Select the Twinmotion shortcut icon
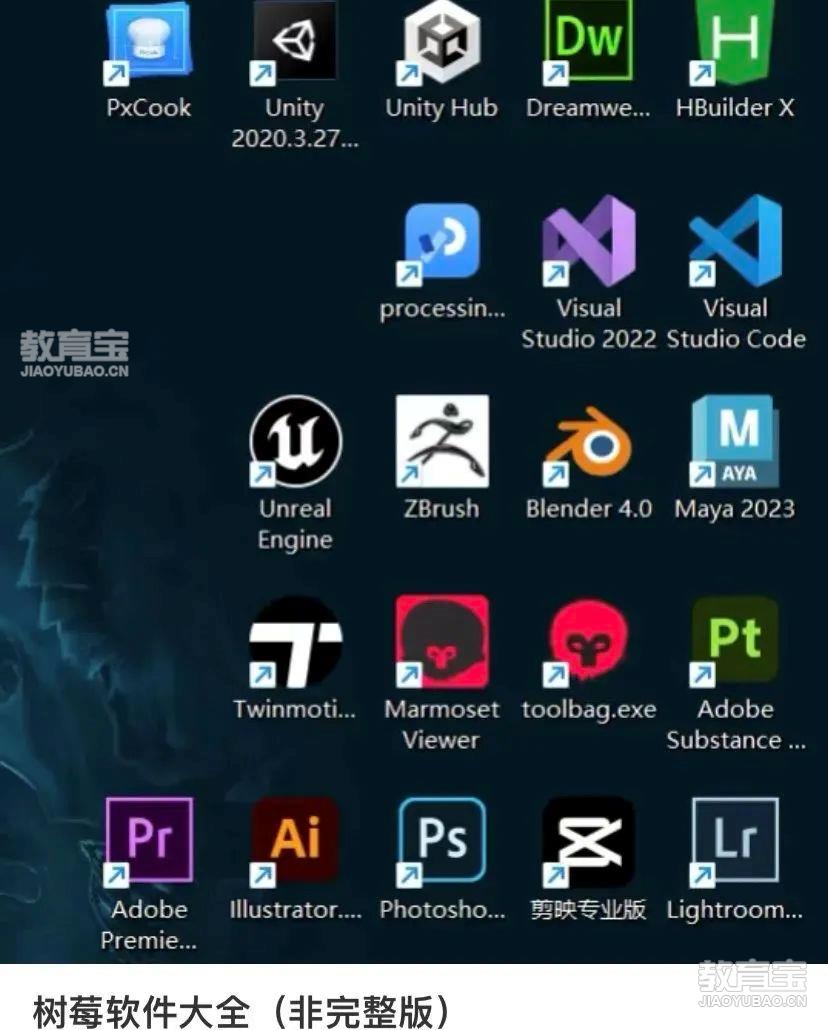Image resolution: width=828 pixels, height=1030 pixels. click(294, 642)
